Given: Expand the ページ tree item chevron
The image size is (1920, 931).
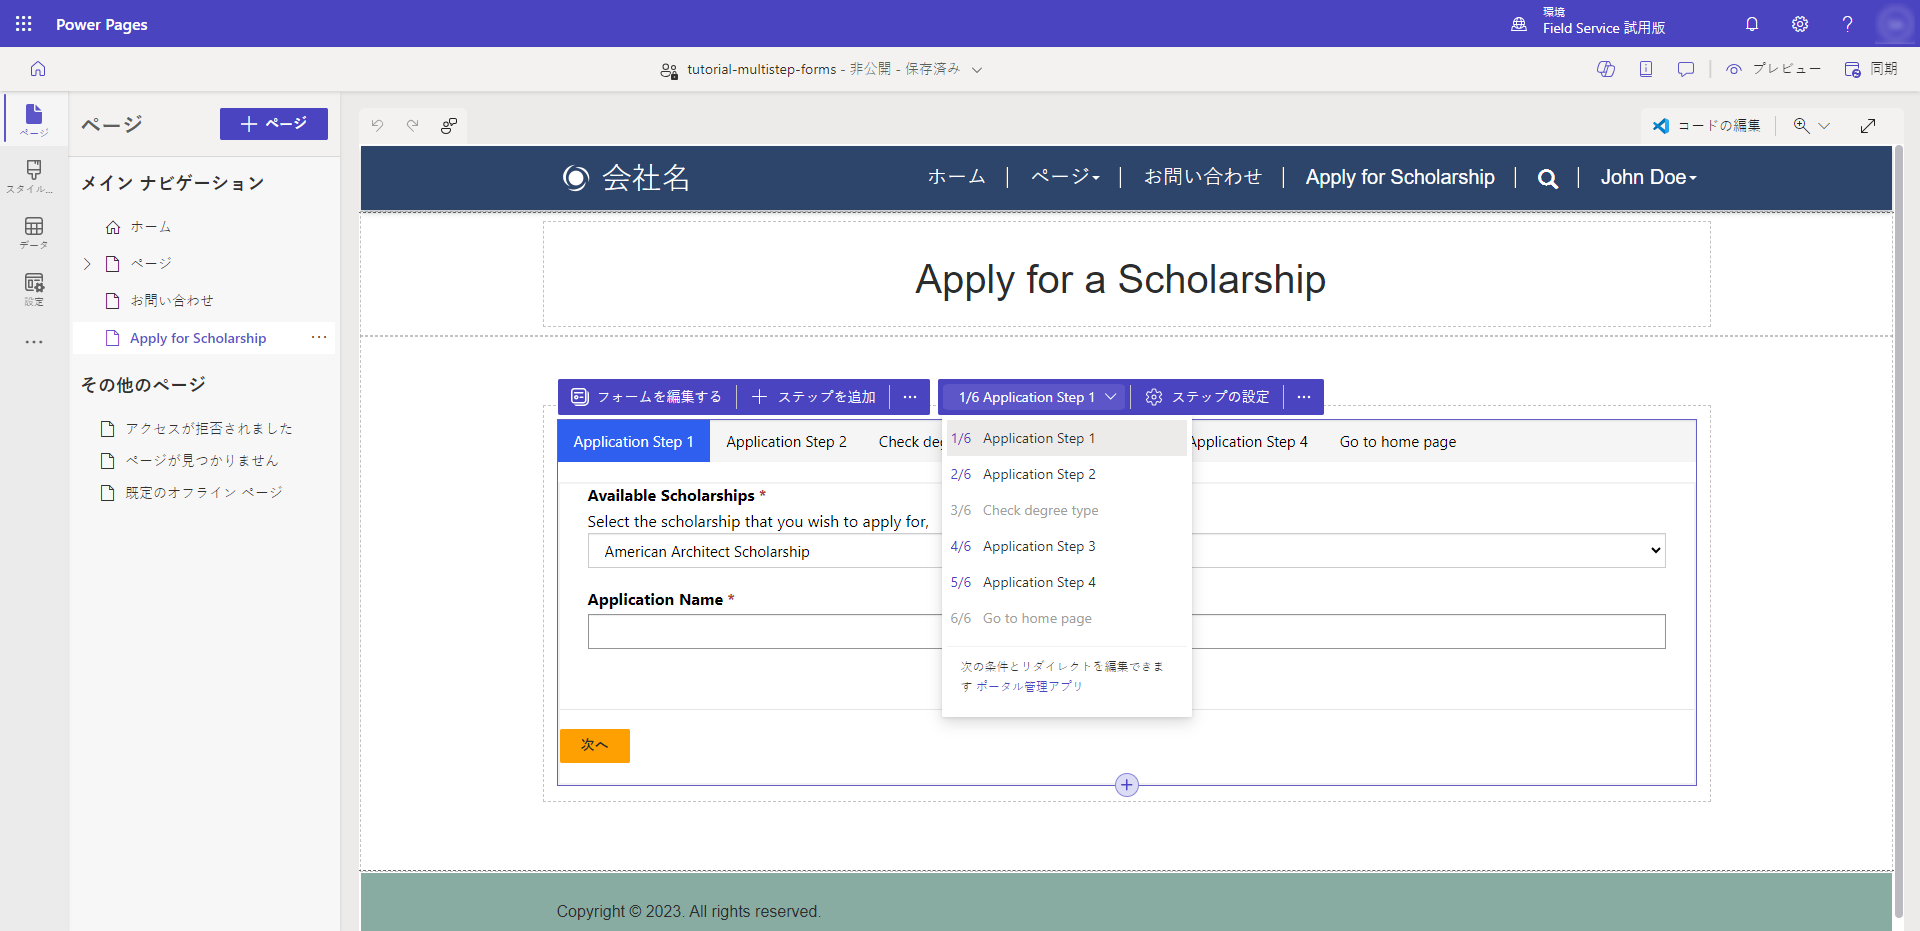Looking at the screenshot, I should click(x=87, y=264).
